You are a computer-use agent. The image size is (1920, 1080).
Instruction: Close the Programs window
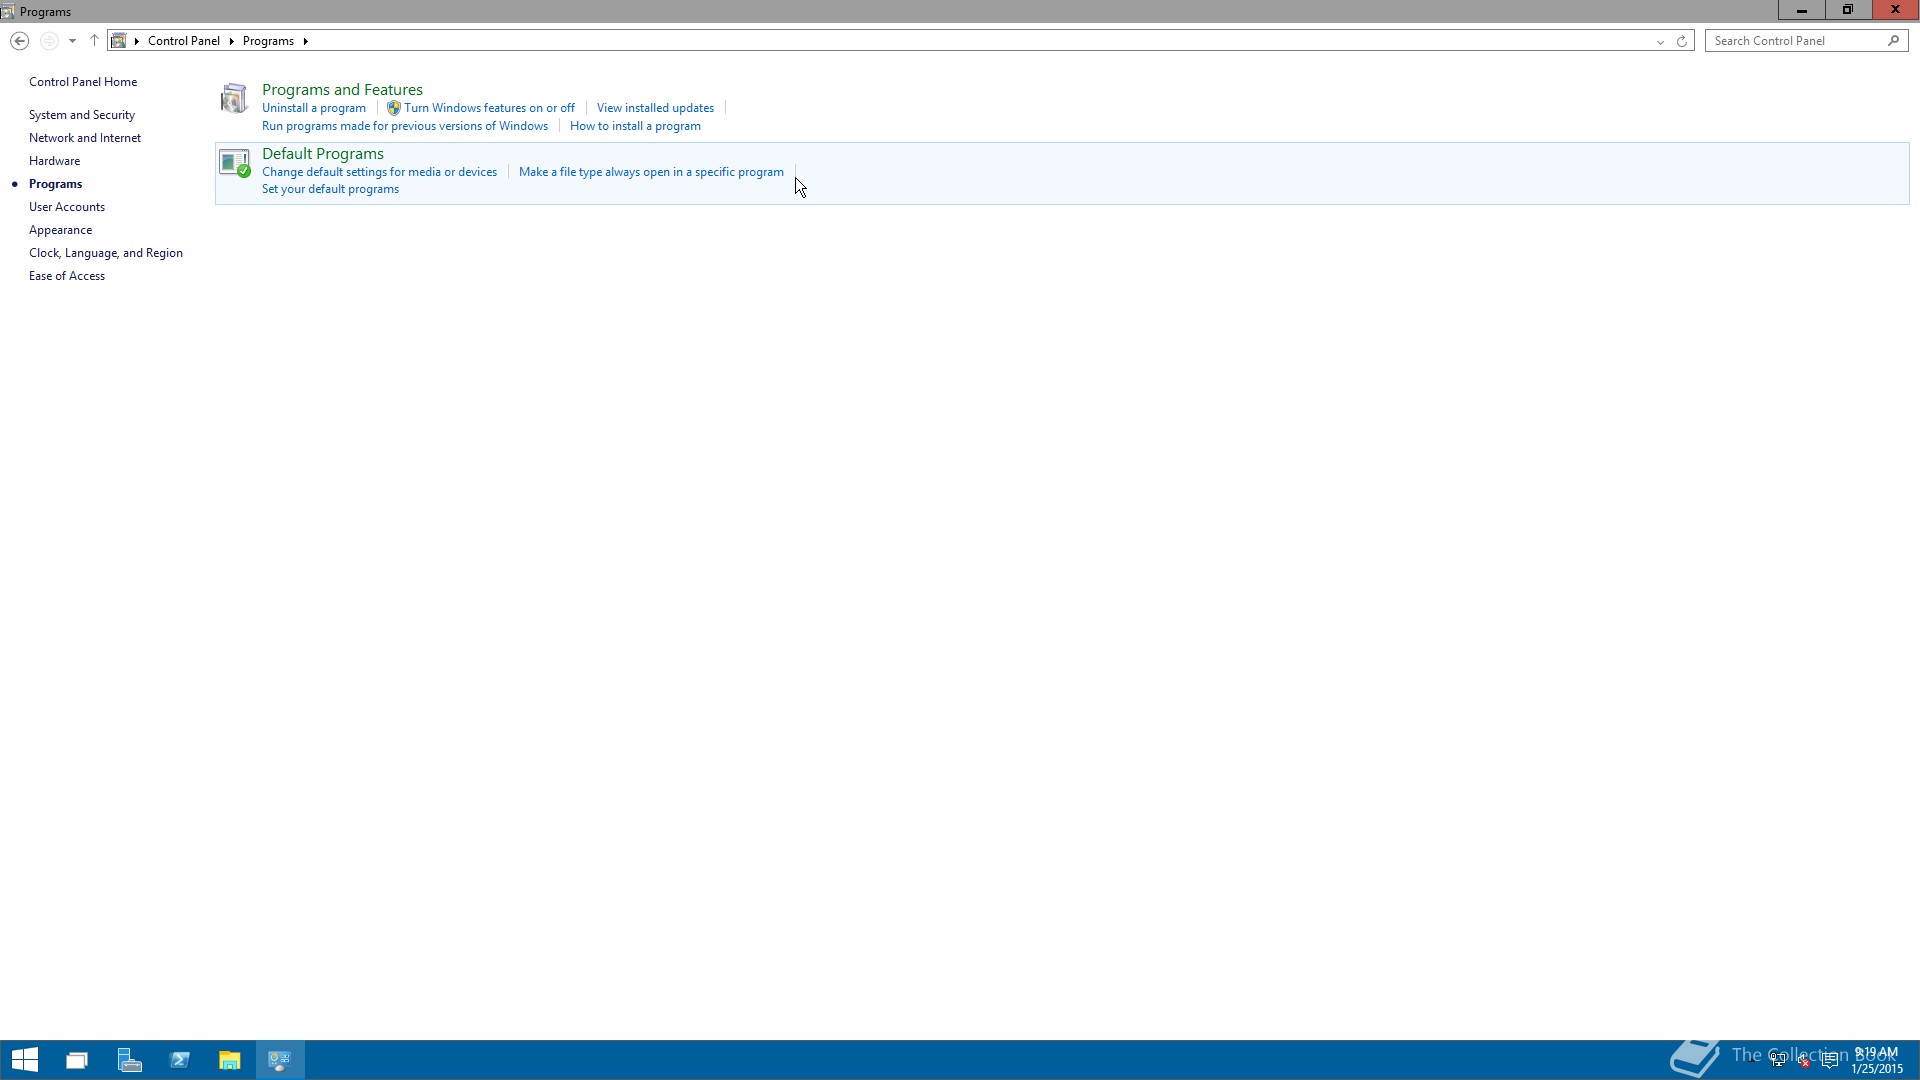click(x=1895, y=10)
